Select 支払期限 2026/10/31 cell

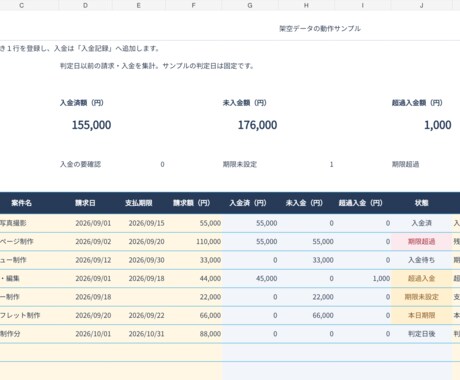tap(139, 334)
